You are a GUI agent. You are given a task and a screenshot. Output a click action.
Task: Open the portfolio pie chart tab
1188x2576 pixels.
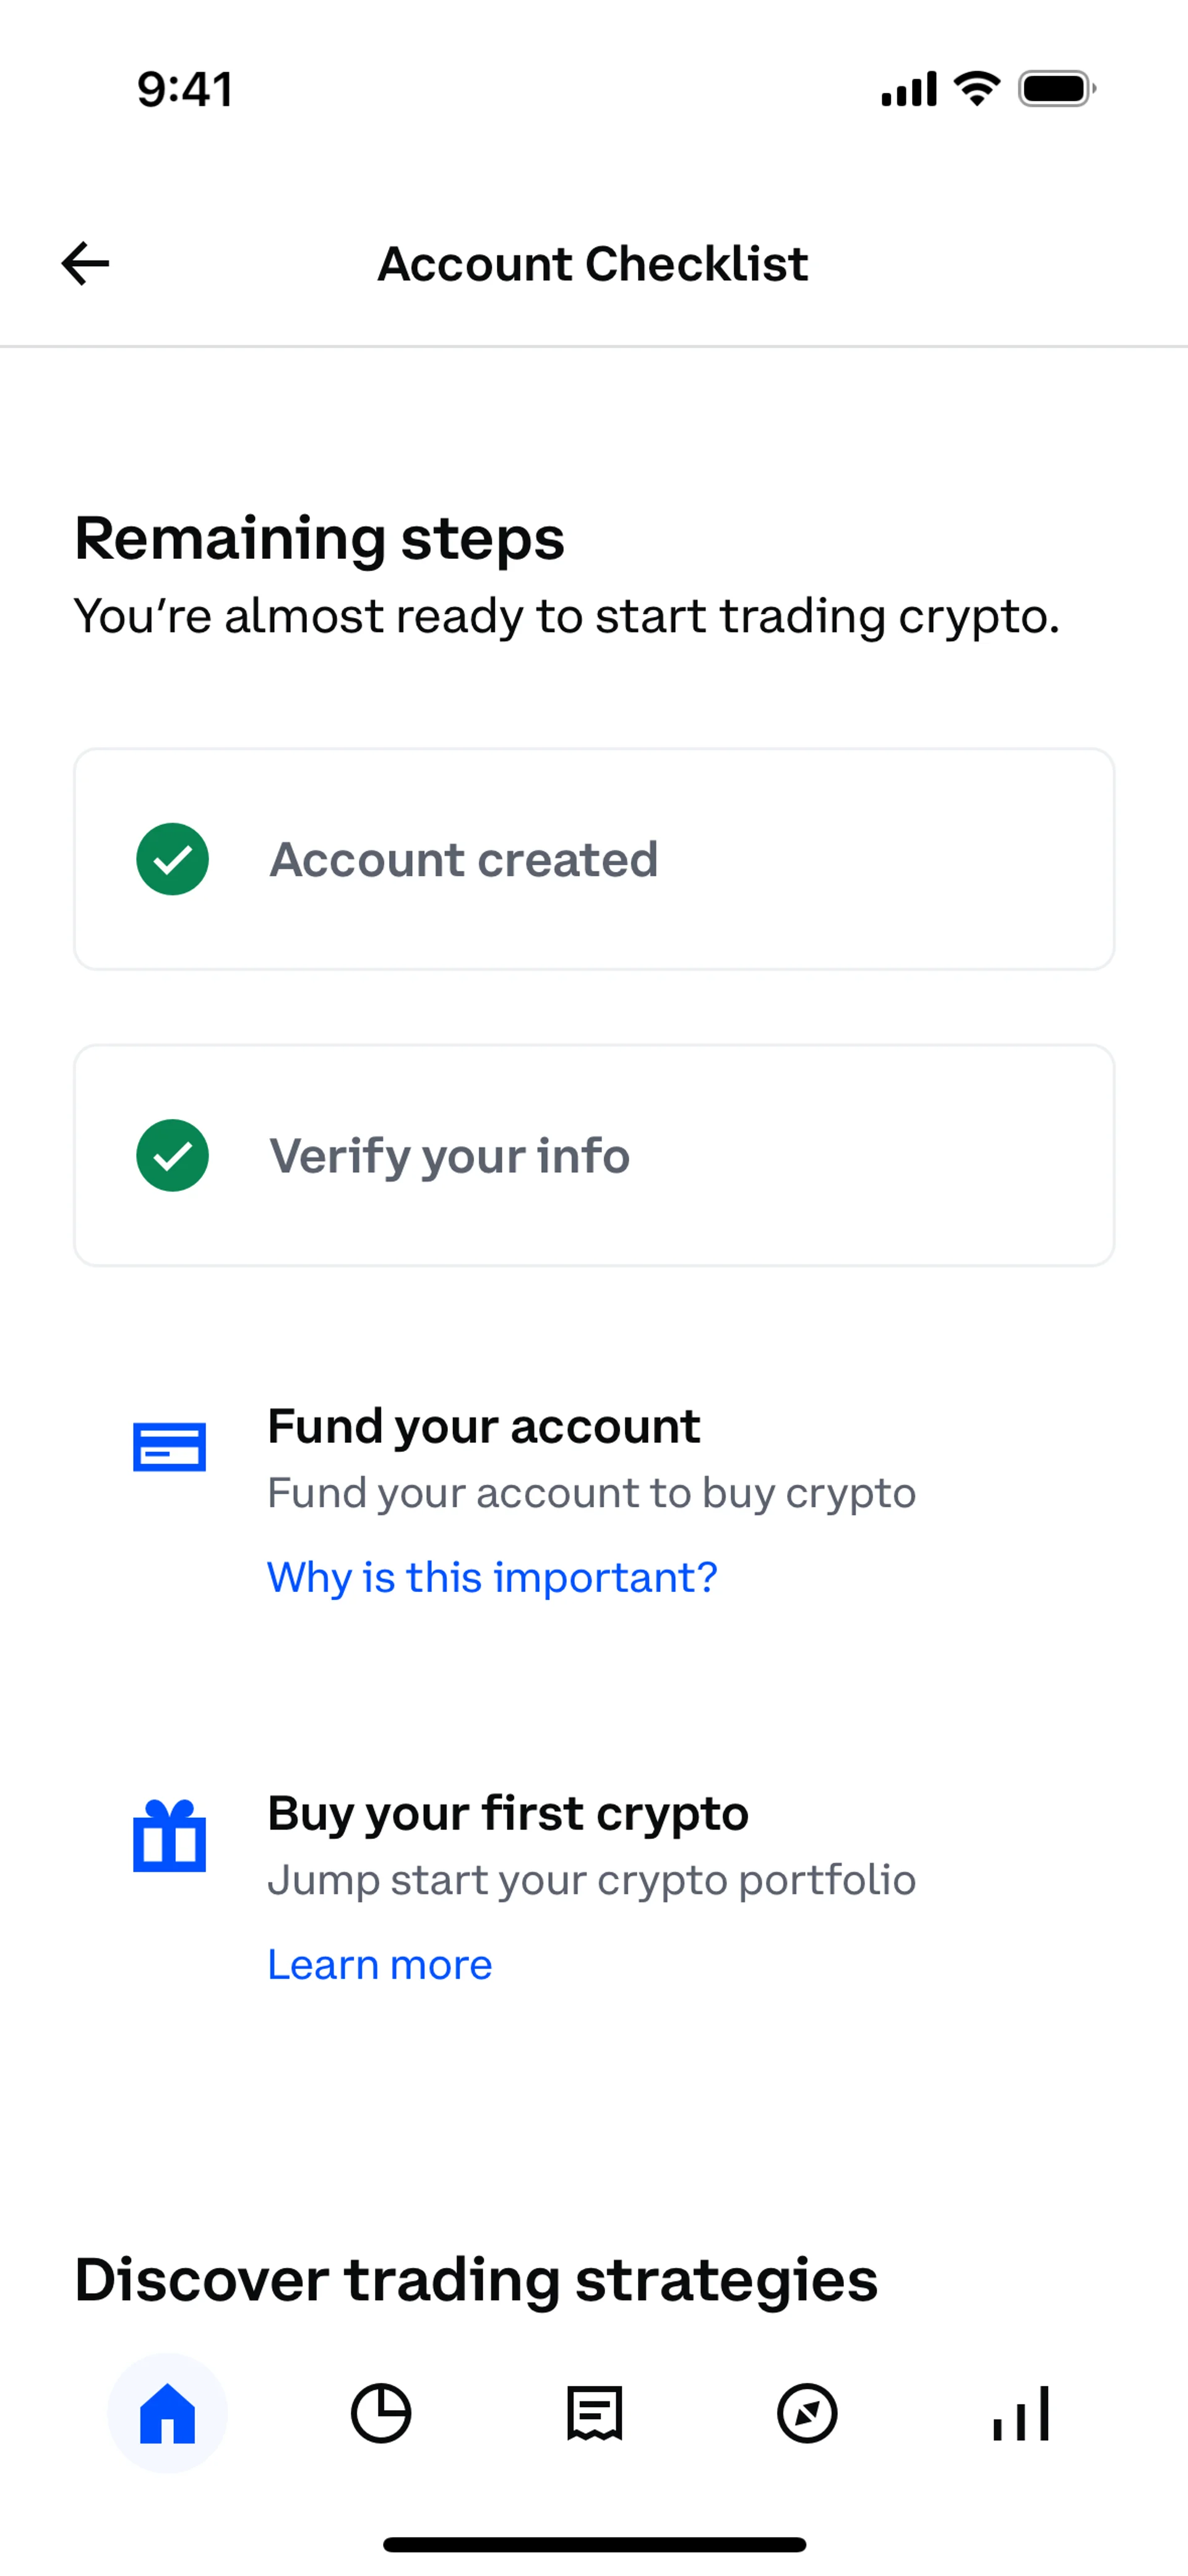point(381,2413)
